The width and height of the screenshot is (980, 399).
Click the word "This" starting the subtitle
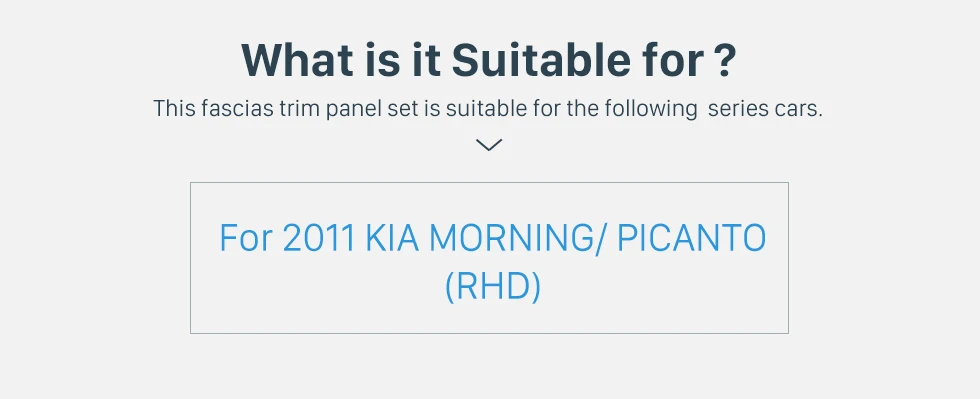174,108
